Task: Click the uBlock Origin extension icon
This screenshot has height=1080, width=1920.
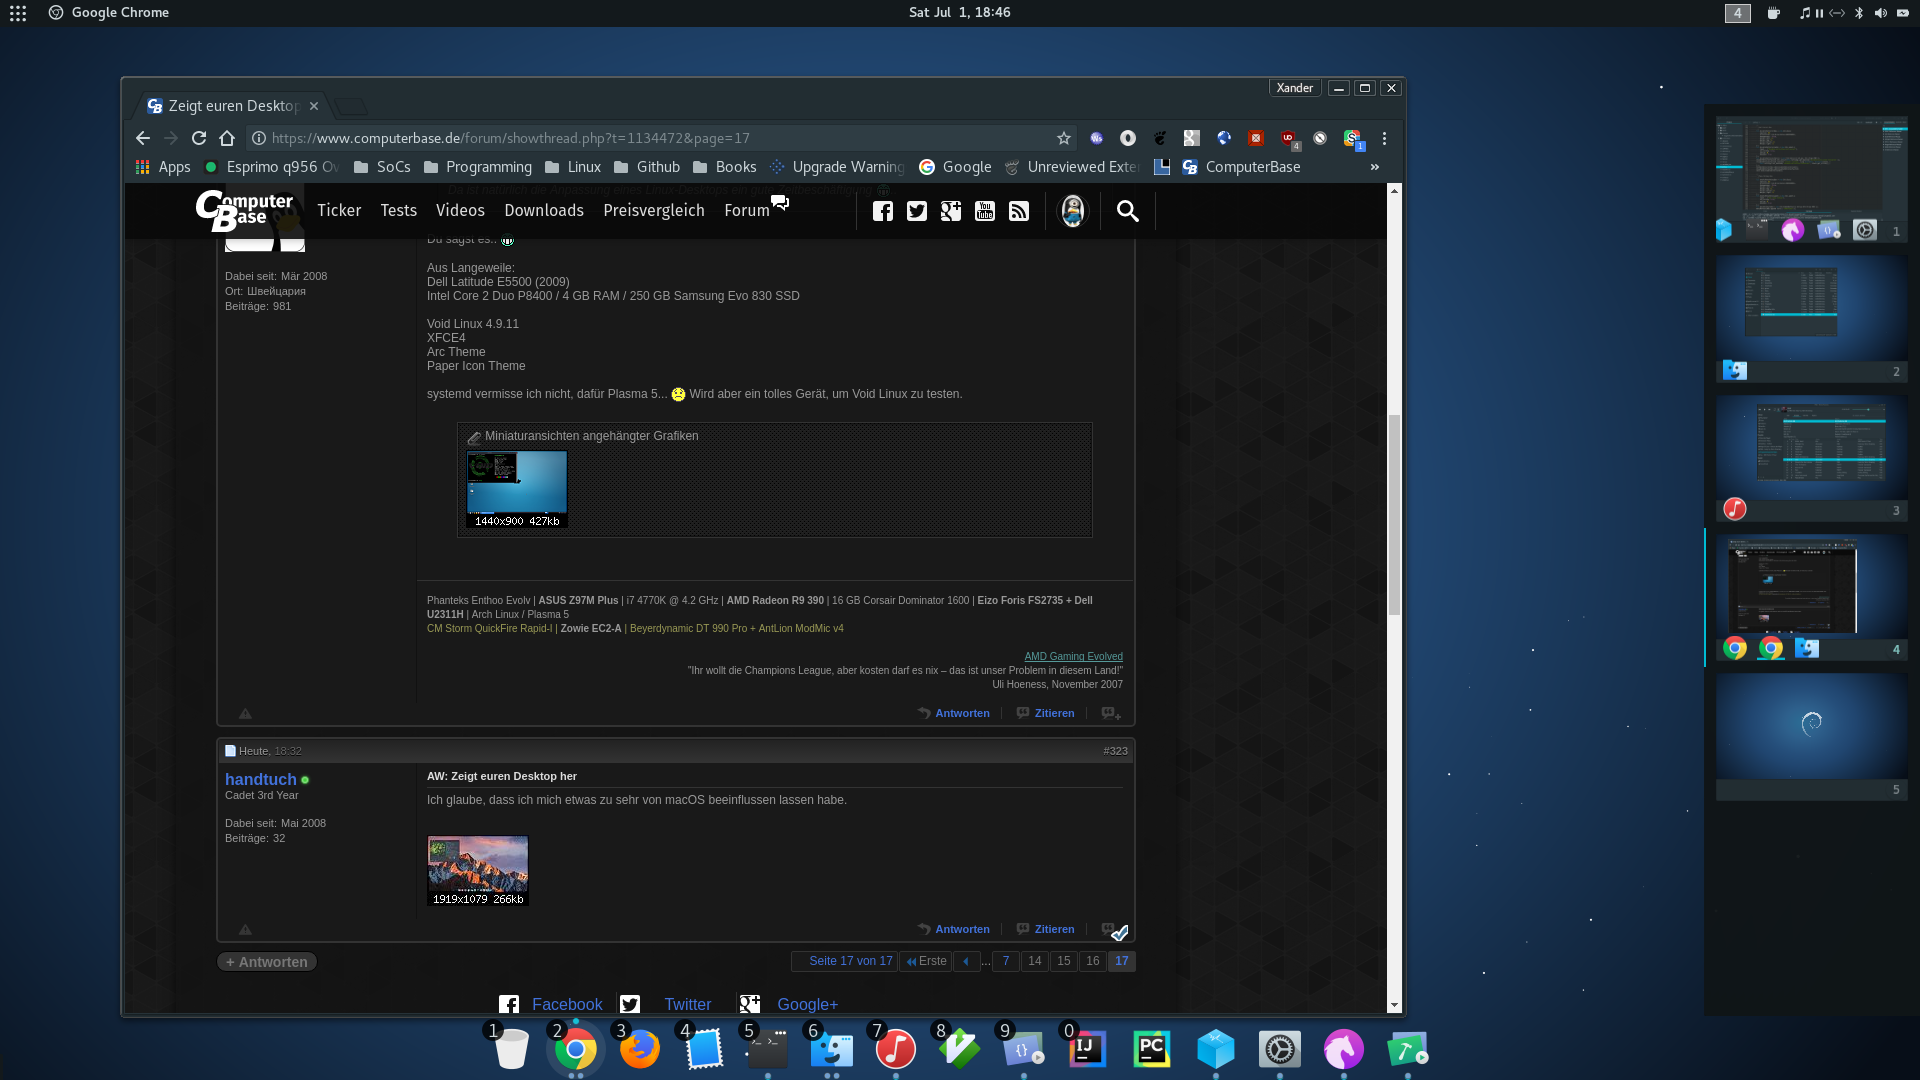Action: pos(1288,138)
